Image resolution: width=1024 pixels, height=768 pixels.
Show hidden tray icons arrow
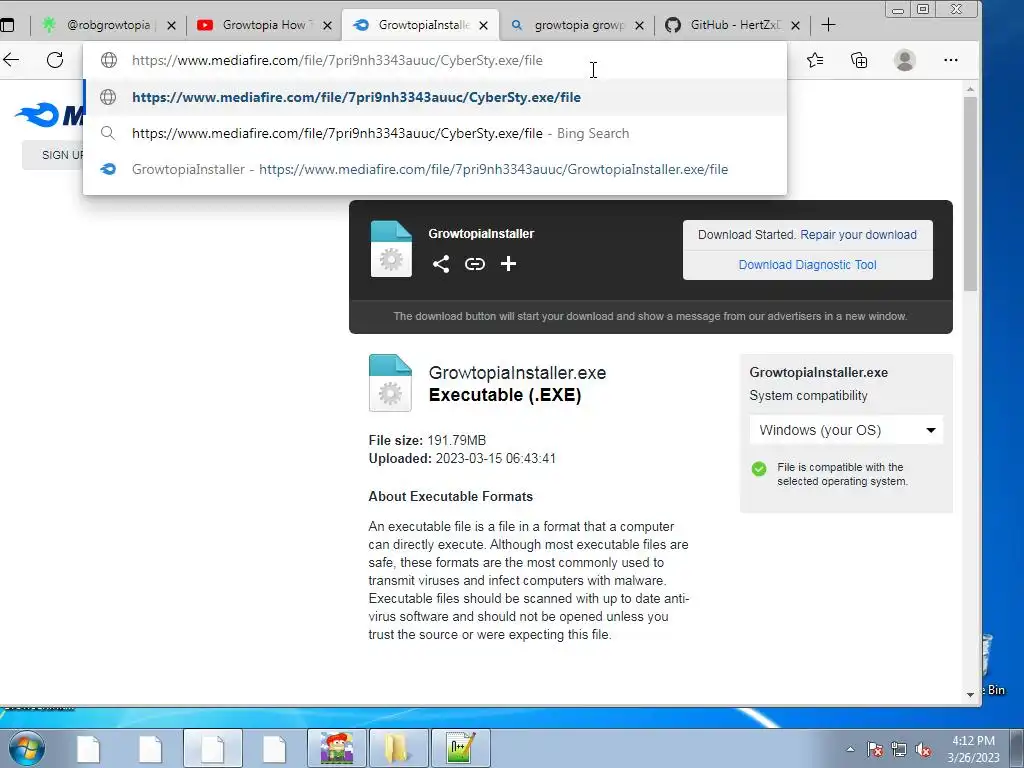[850, 749]
